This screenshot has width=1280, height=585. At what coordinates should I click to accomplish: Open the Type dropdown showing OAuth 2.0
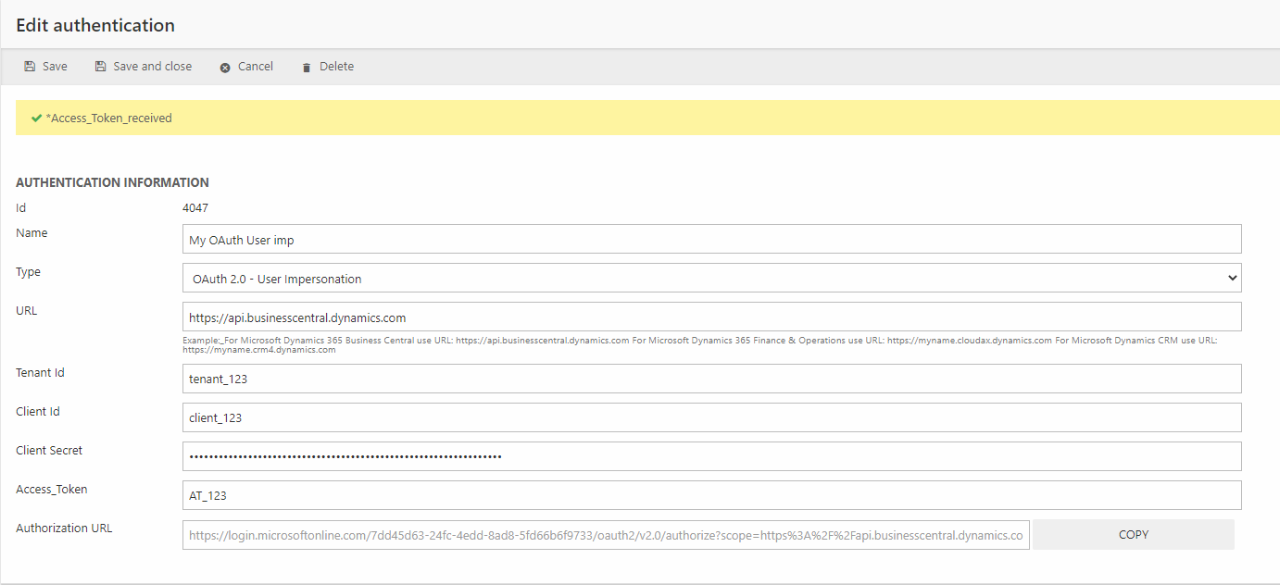point(711,278)
